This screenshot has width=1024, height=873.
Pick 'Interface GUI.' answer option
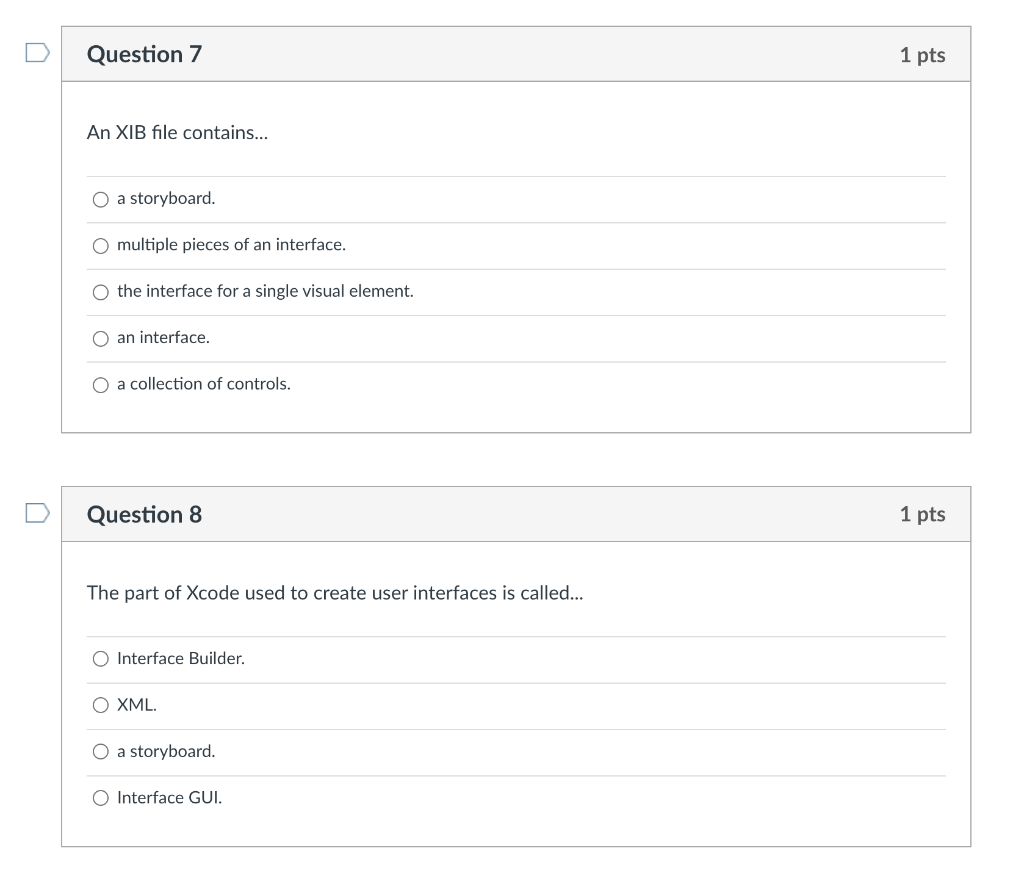[100, 797]
